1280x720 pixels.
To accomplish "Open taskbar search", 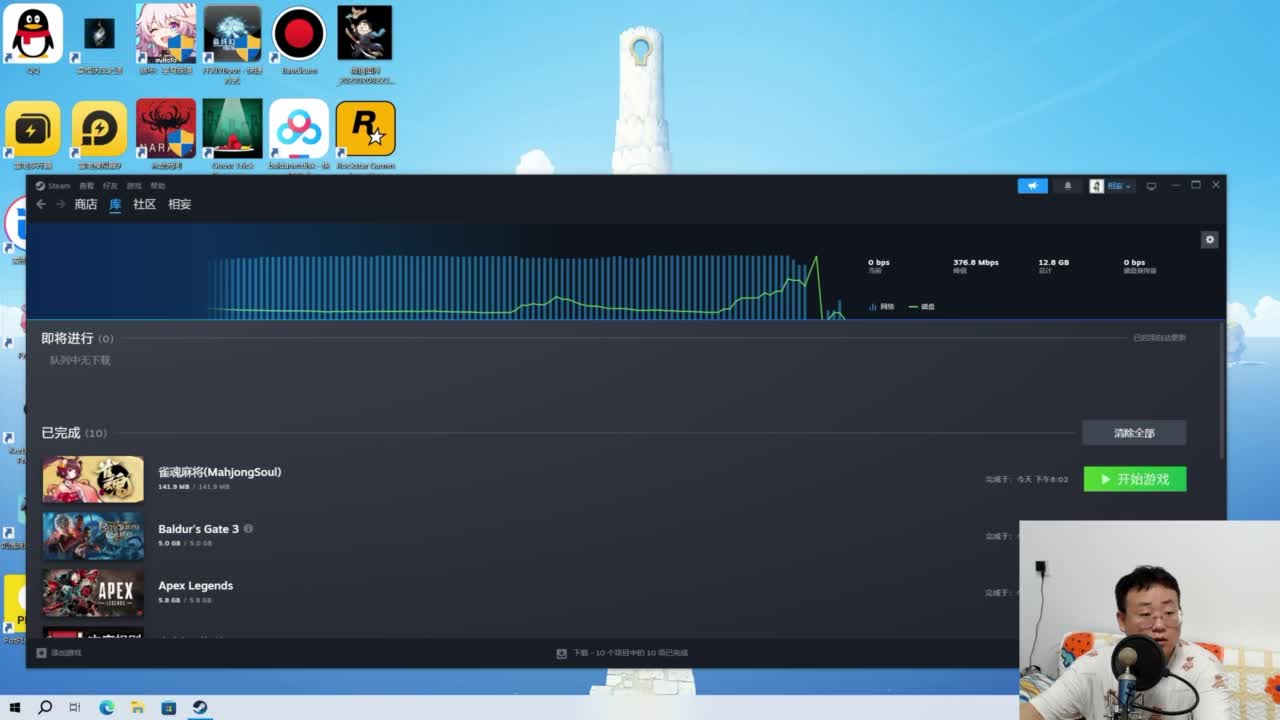I will 45,708.
